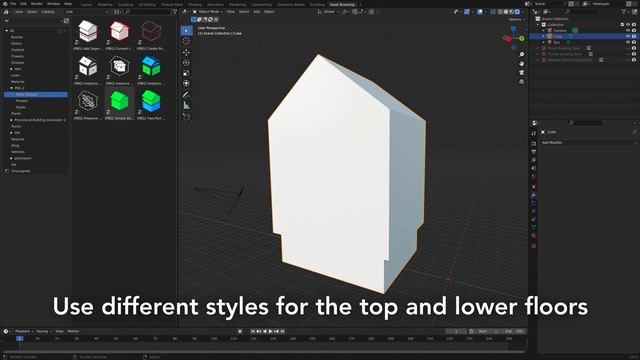Select the Cursor tool in viewport toolbar
This screenshot has width=640, height=360.
pyautogui.click(x=187, y=41)
